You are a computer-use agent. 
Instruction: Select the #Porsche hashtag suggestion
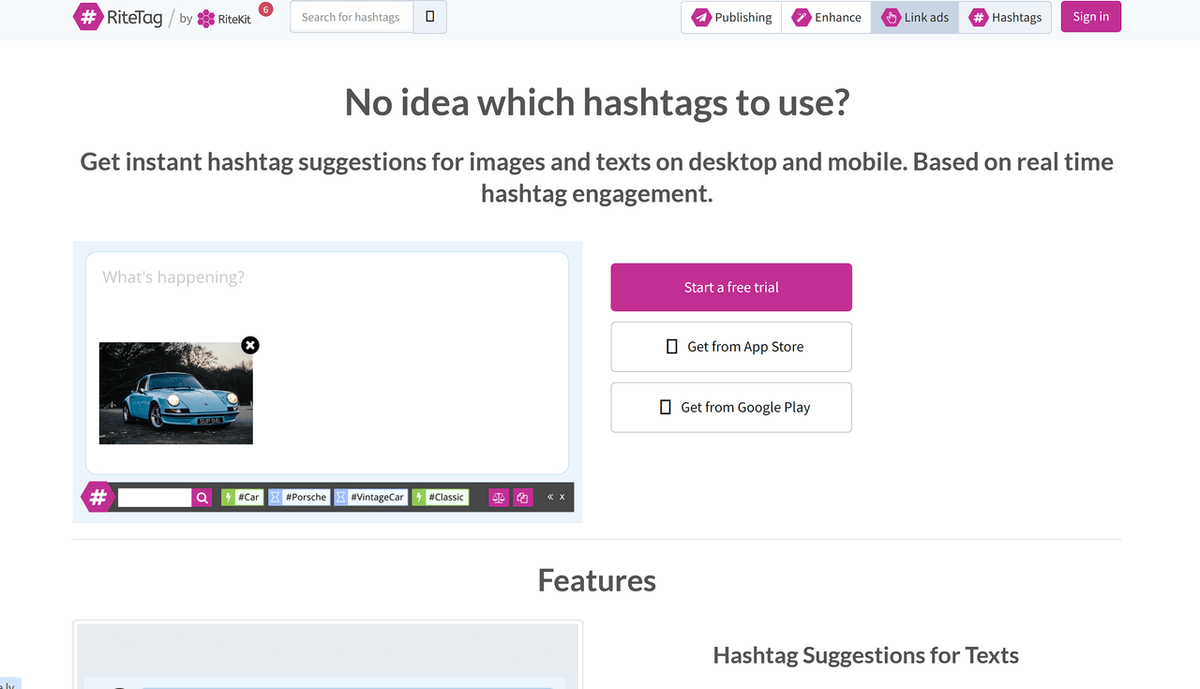click(x=298, y=497)
